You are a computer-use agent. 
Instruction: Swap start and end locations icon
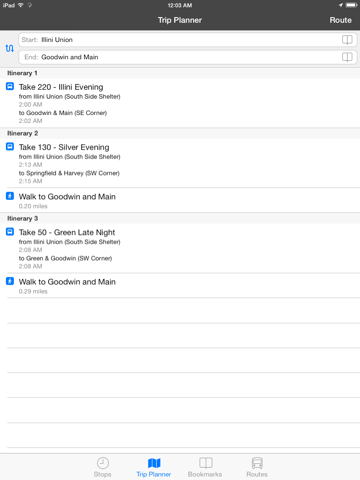(x=10, y=48)
